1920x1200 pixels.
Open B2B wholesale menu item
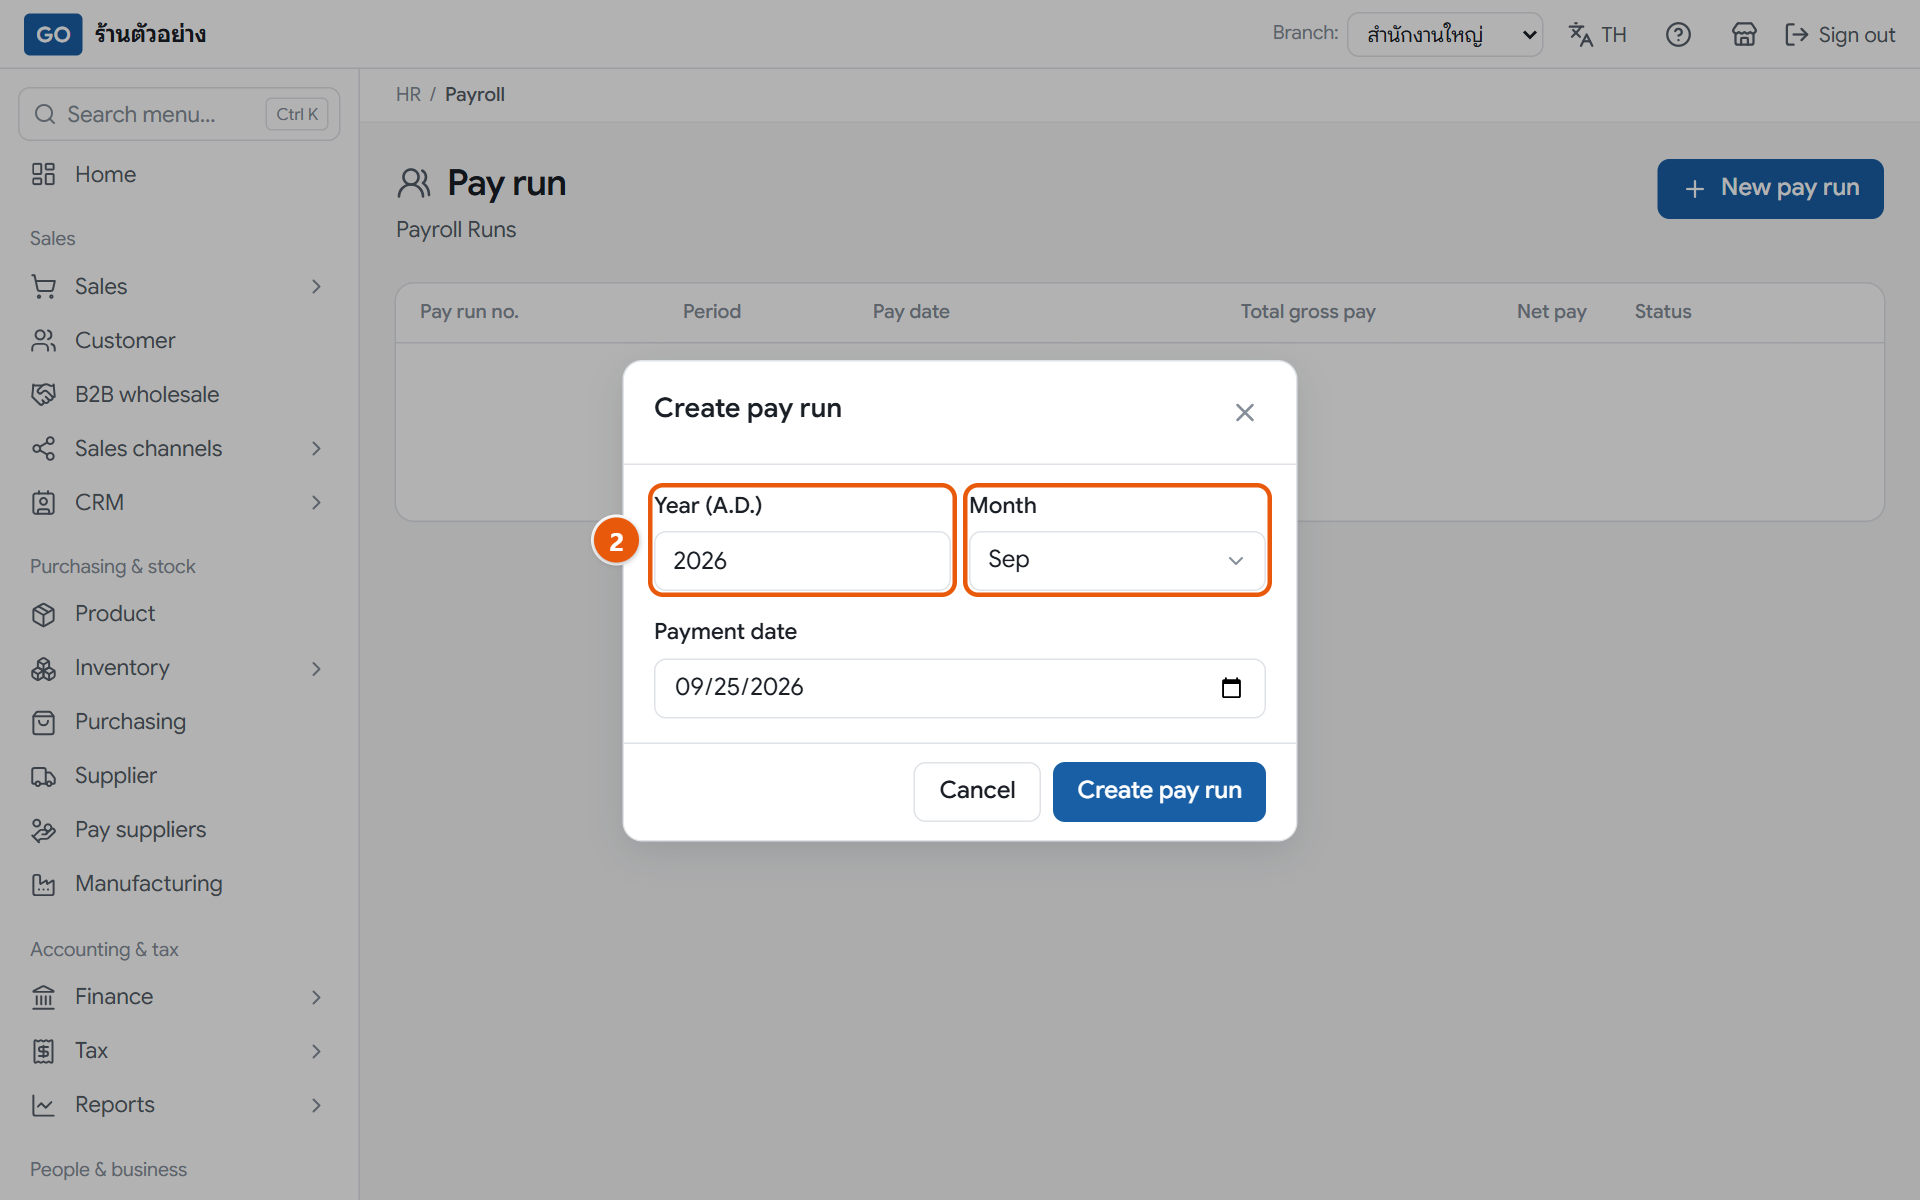(x=179, y=394)
